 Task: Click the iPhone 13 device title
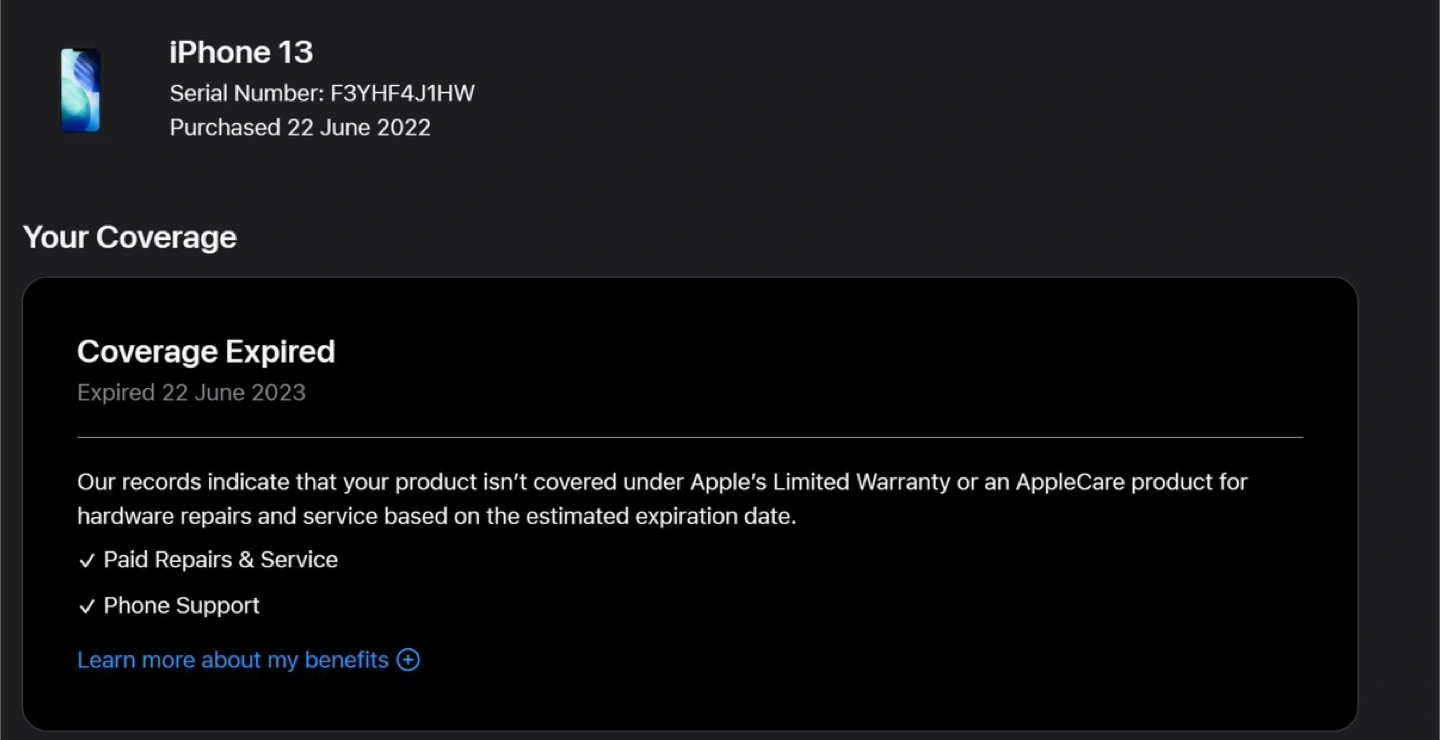click(241, 52)
